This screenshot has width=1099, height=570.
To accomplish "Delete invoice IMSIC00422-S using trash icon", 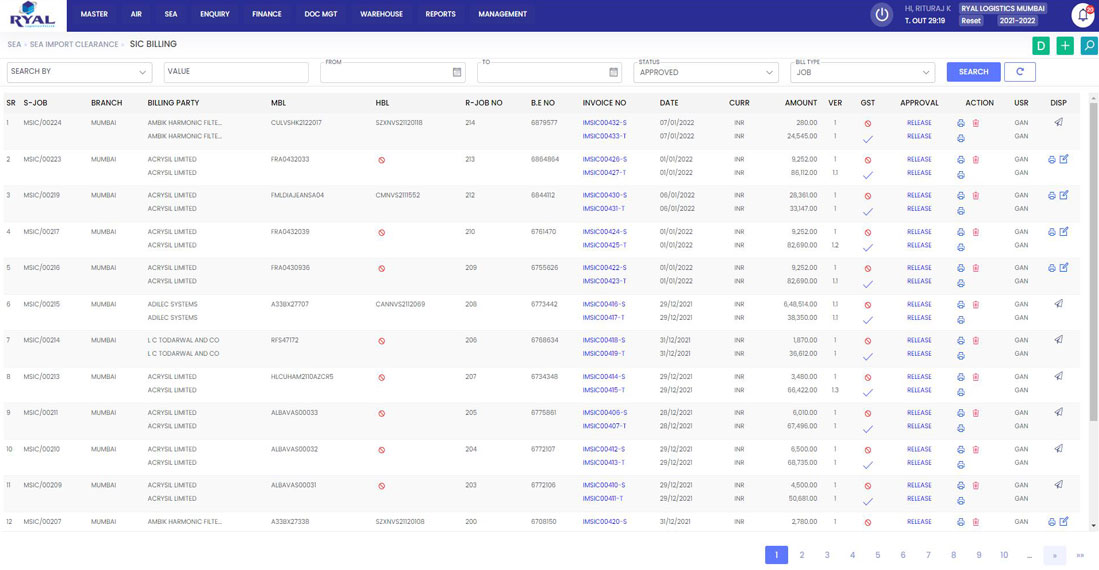I will coord(976,268).
